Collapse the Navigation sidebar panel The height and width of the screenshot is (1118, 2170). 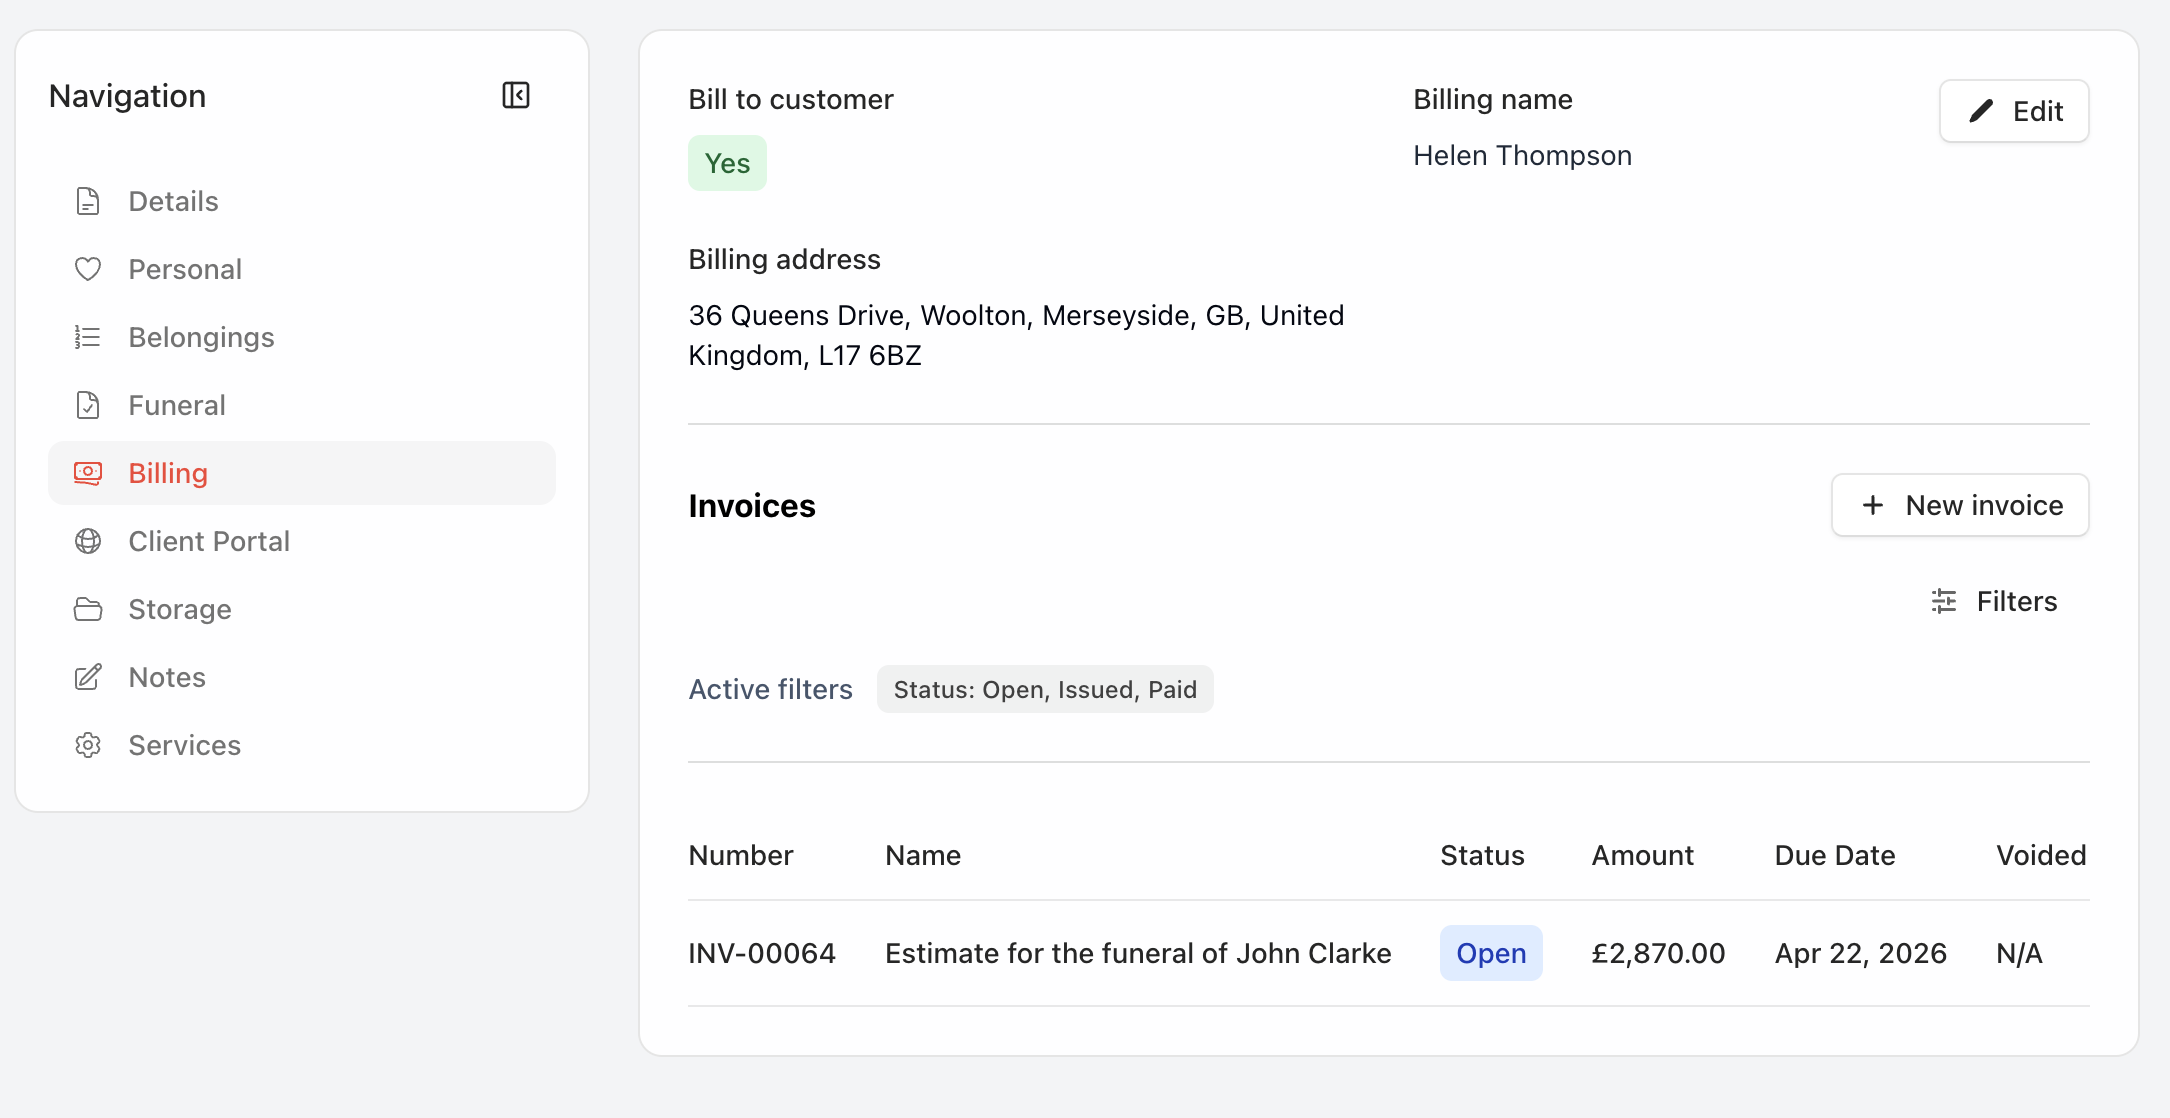click(515, 95)
